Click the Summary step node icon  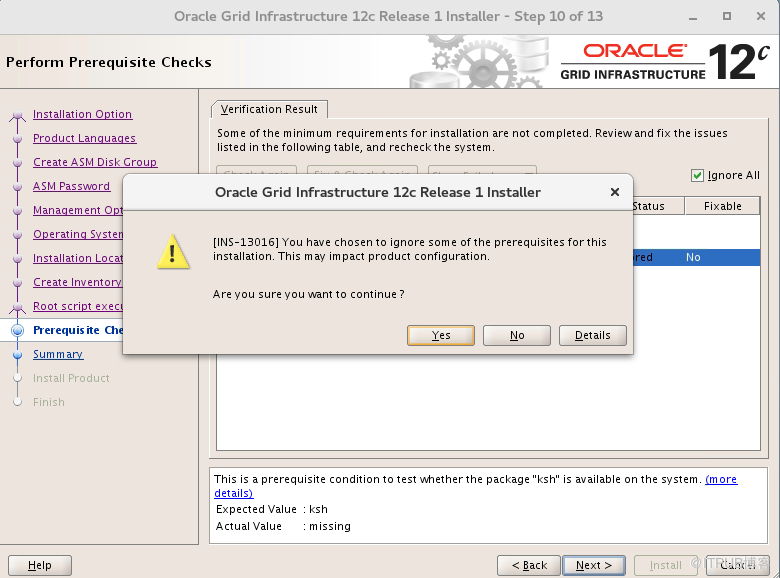coord(17,355)
